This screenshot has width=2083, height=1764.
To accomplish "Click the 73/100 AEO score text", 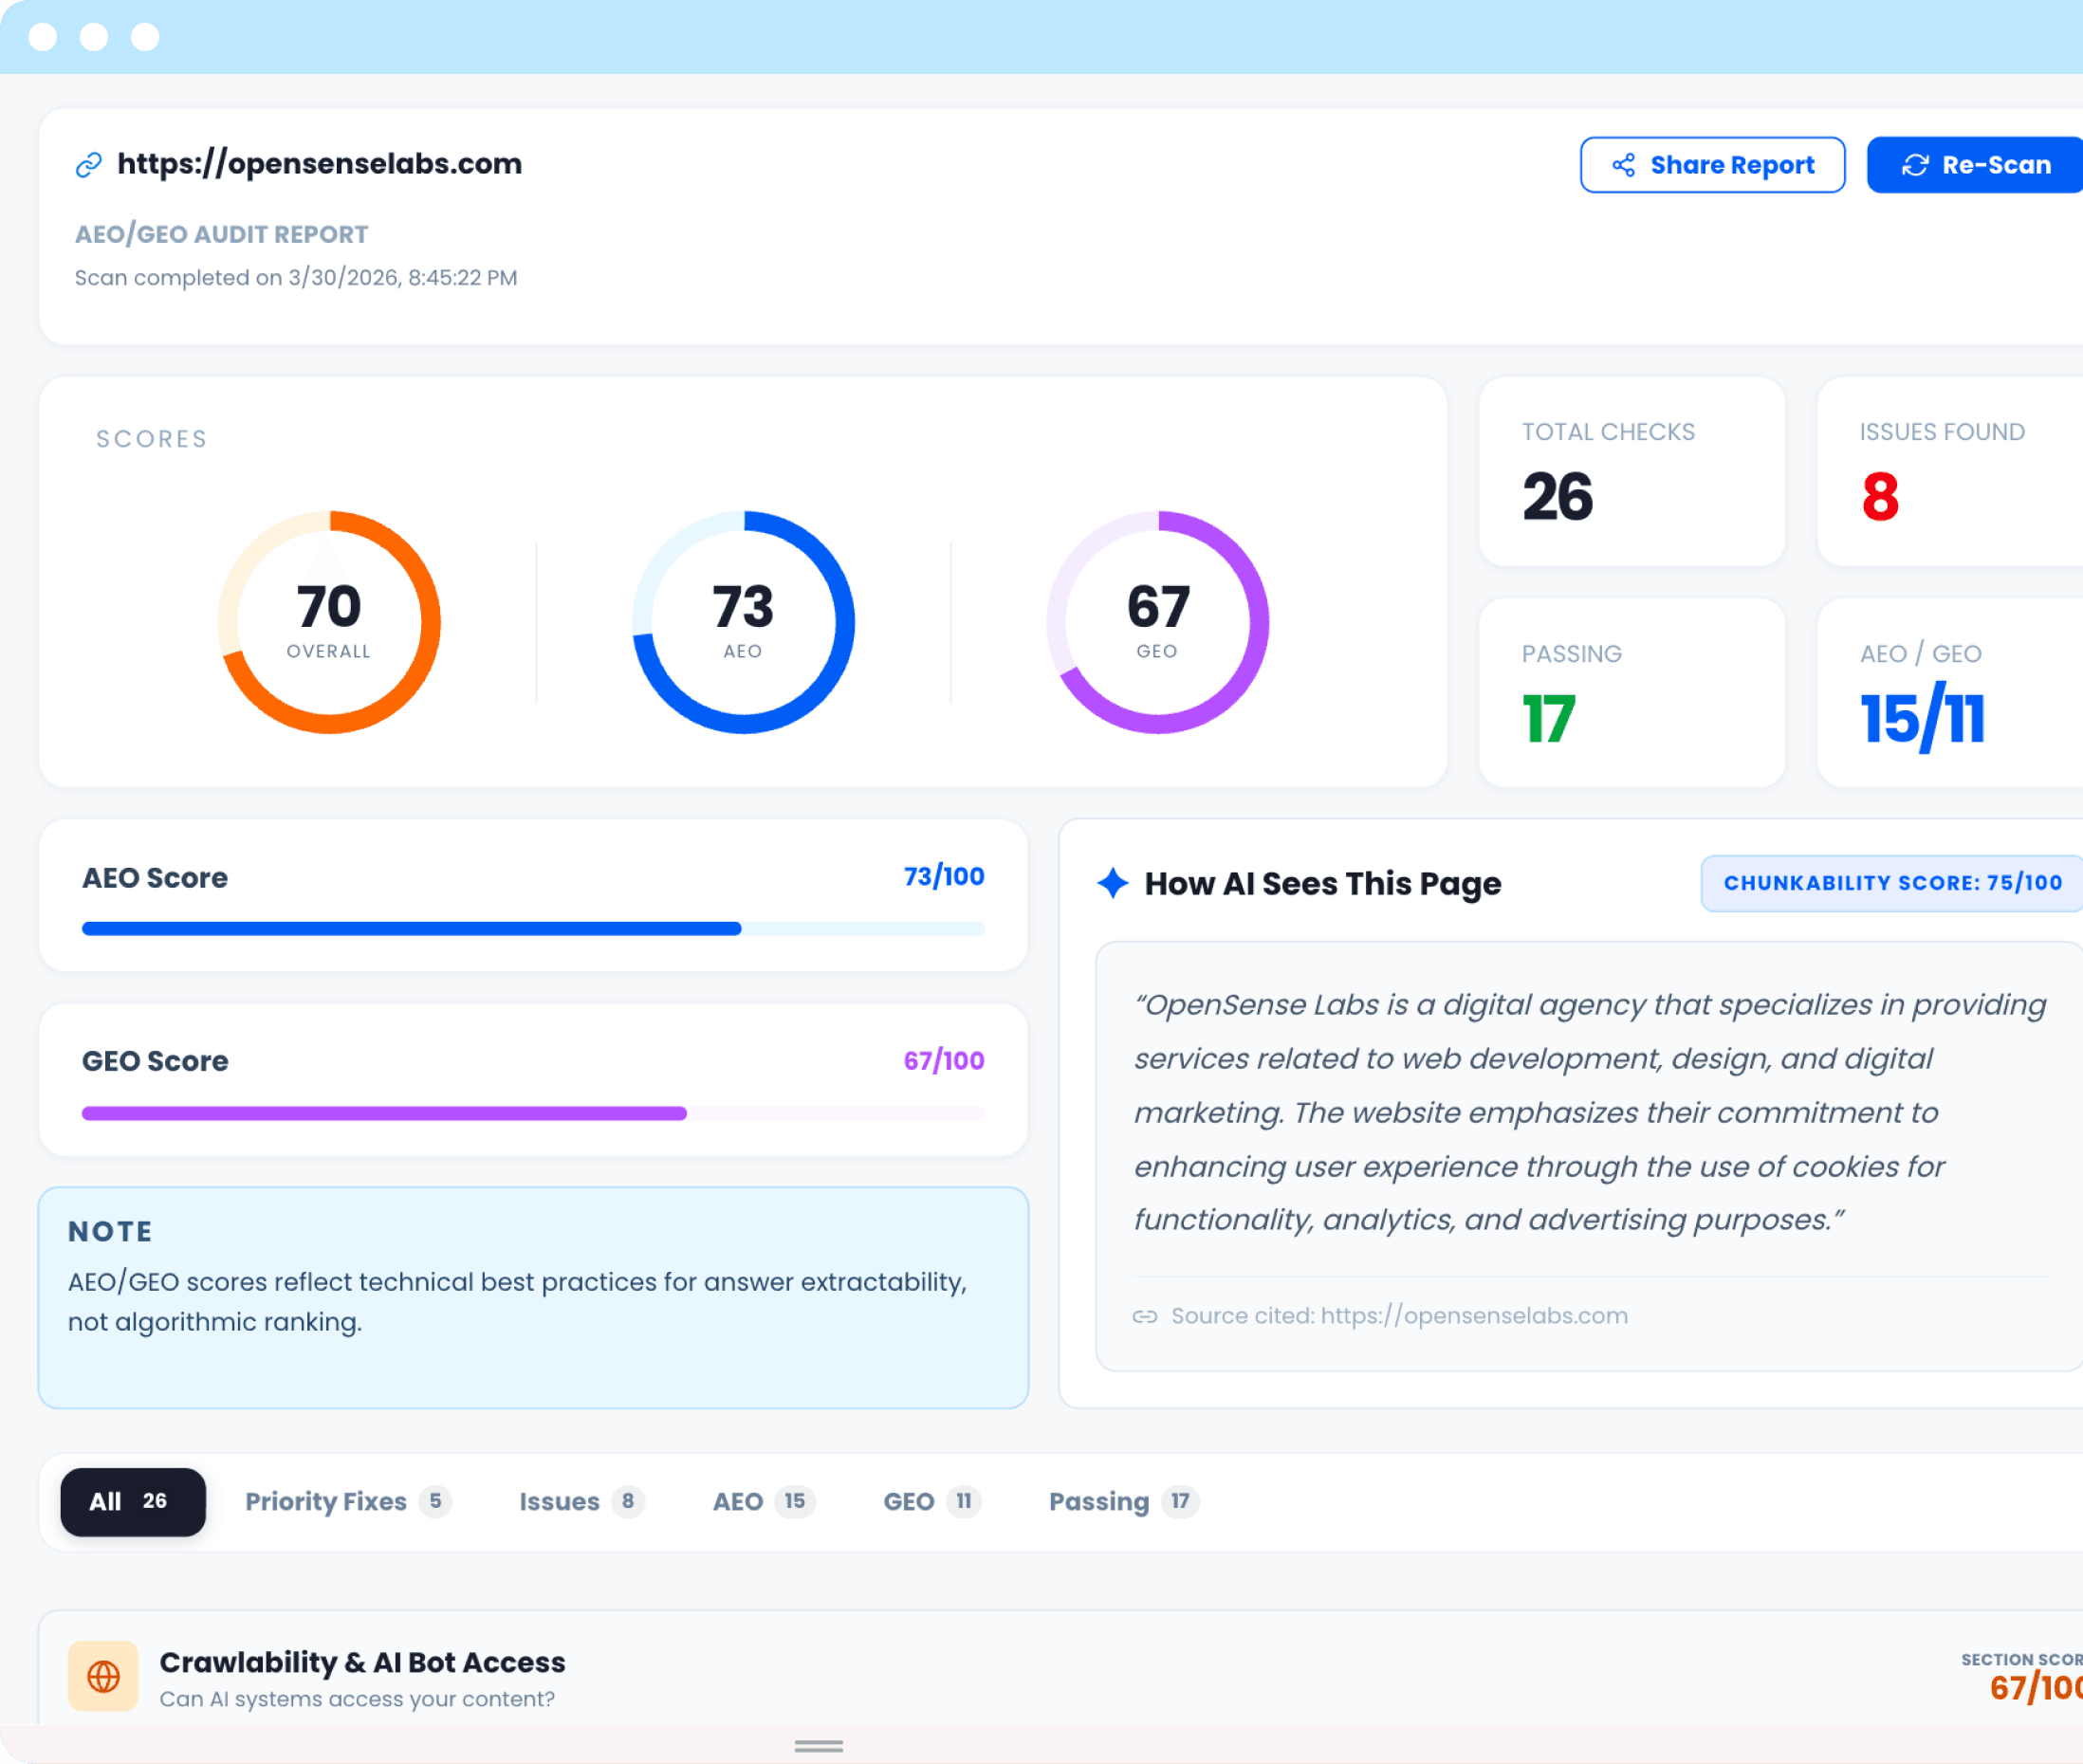I will [x=944, y=877].
